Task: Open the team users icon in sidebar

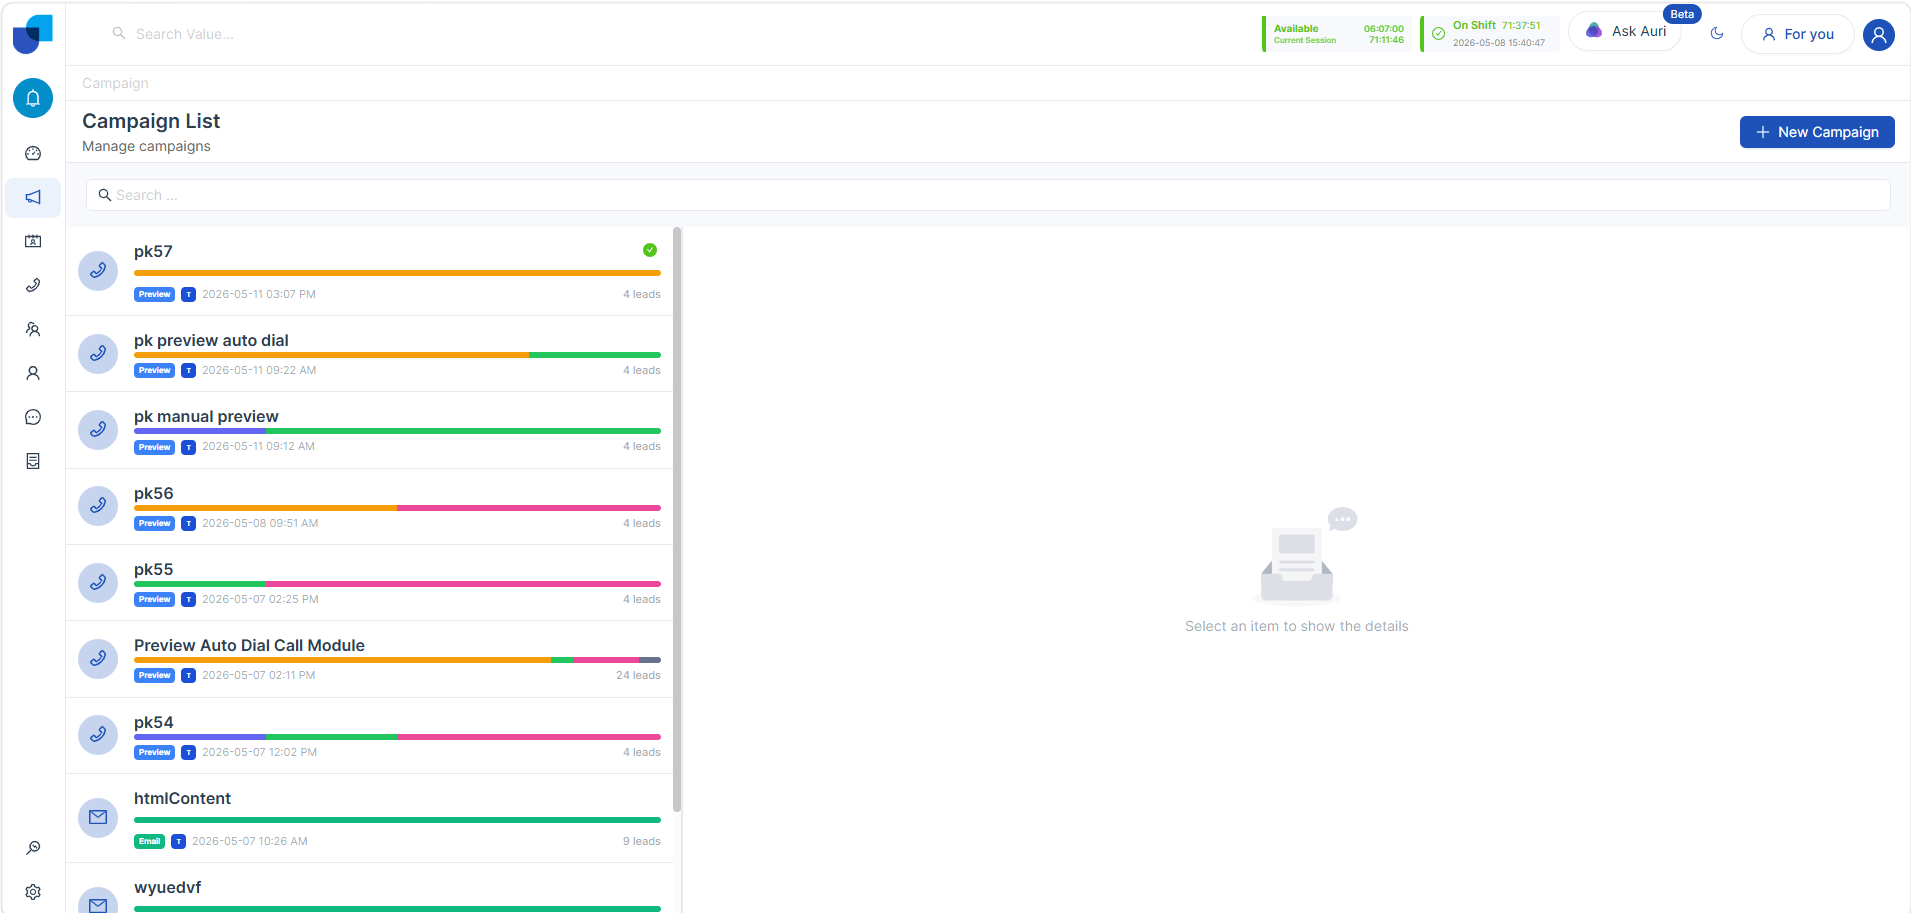Action: click(33, 329)
